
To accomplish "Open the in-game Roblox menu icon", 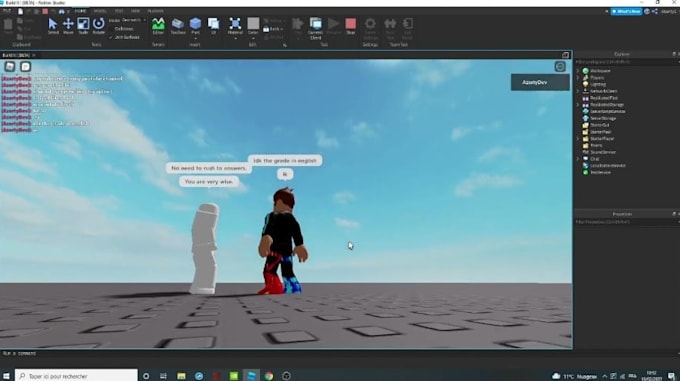I will tap(10, 66).
